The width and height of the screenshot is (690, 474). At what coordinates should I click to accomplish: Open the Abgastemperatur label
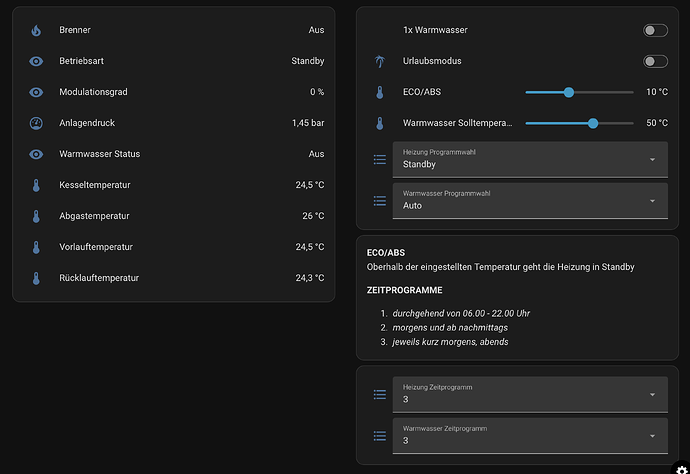click(x=94, y=216)
